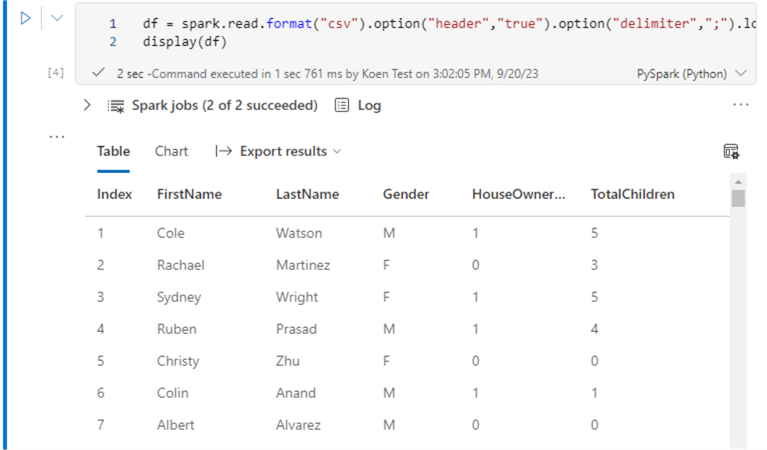The height and width of the screenshot is (450, 767).
Task: Open the Log for Spark jobs
Action: click(x=358, y=105)
